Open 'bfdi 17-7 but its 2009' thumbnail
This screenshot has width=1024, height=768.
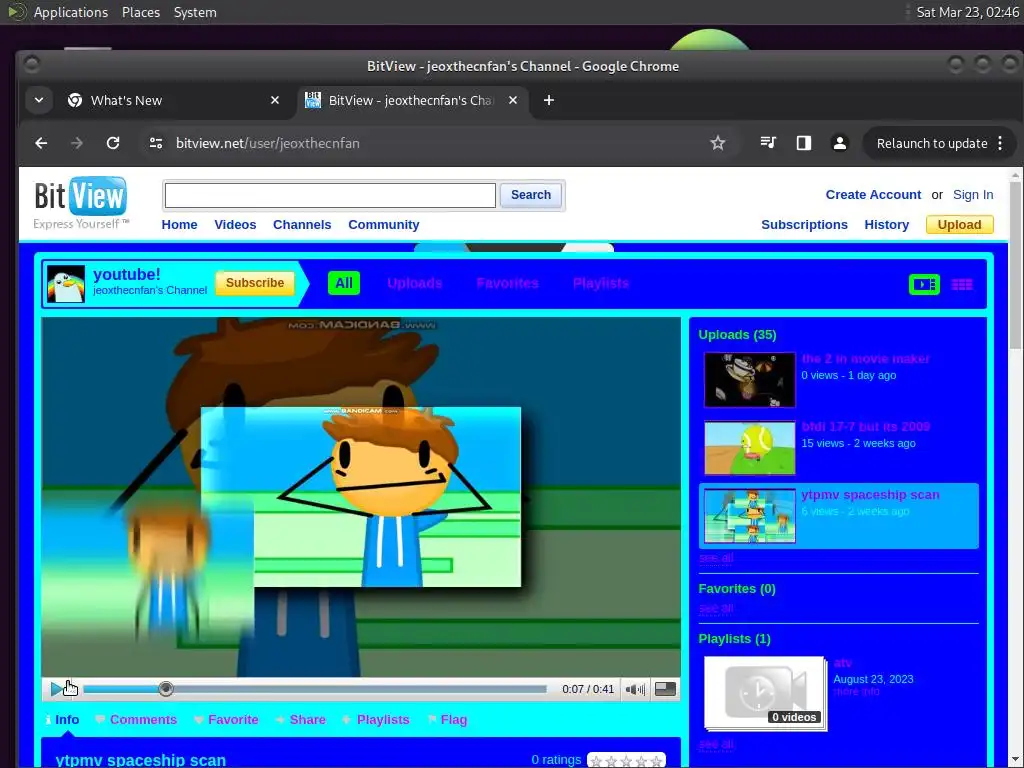click(x=750, y=448)
